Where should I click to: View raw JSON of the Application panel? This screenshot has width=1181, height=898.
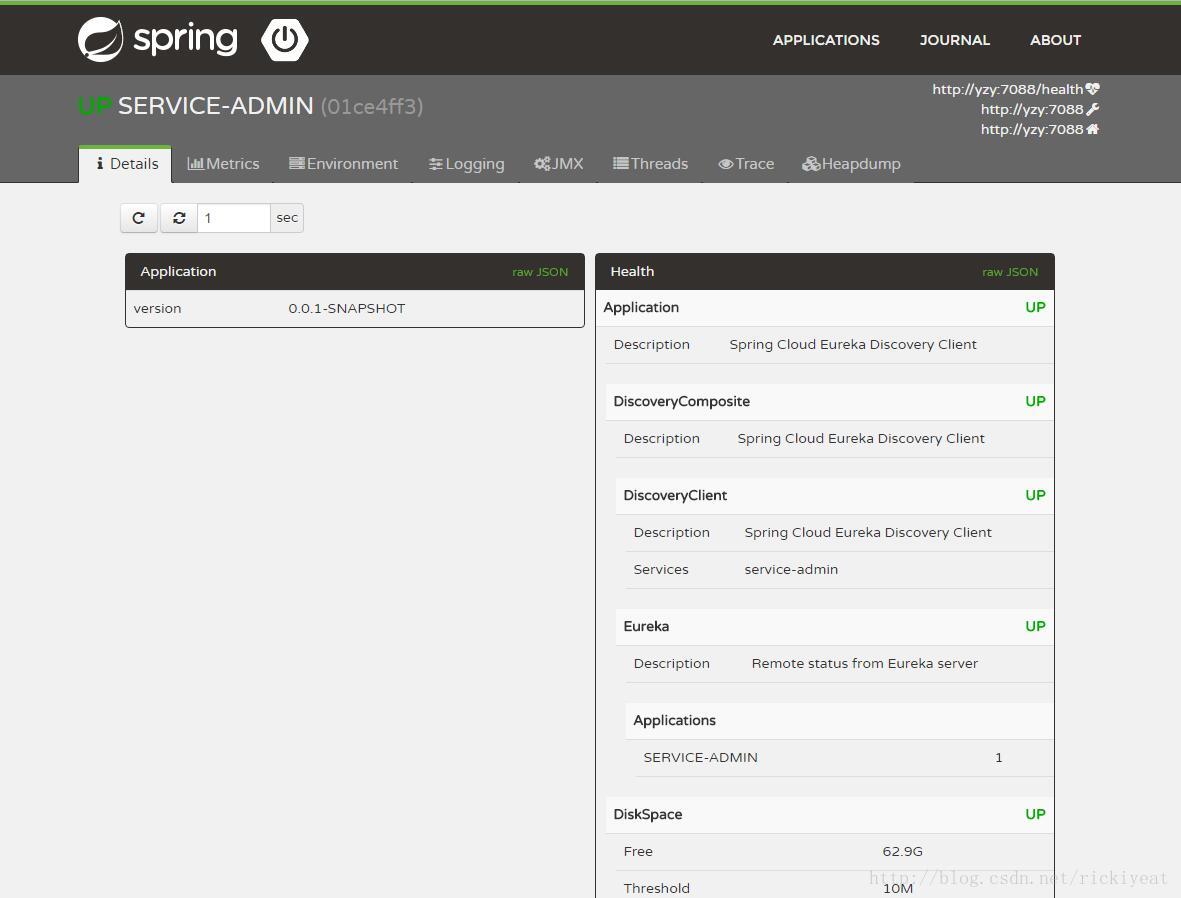click(x=540, y=271)
